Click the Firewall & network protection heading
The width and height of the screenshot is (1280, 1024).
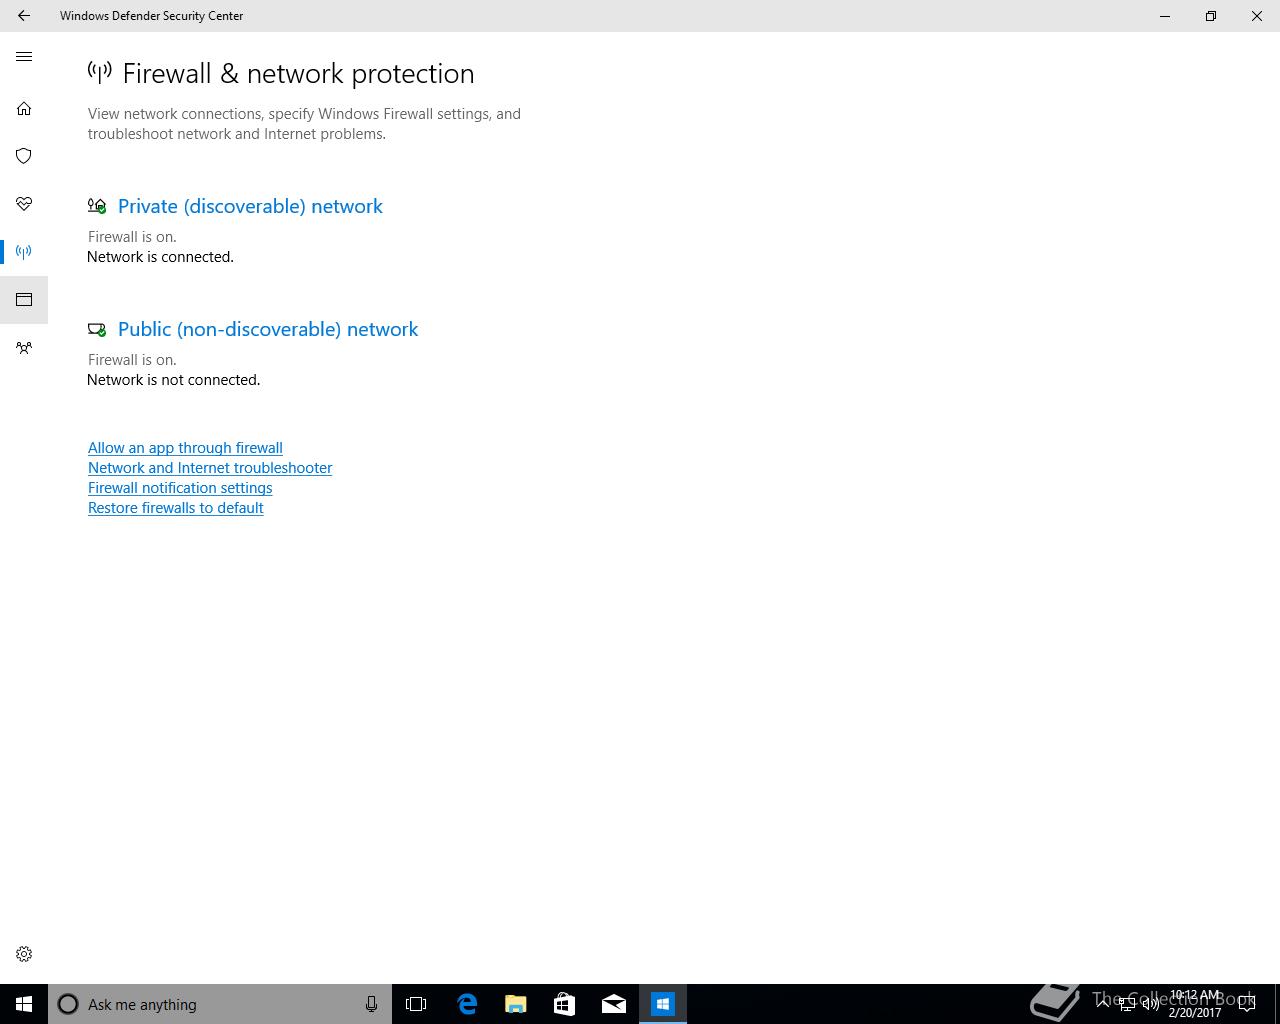click(298, 74)
